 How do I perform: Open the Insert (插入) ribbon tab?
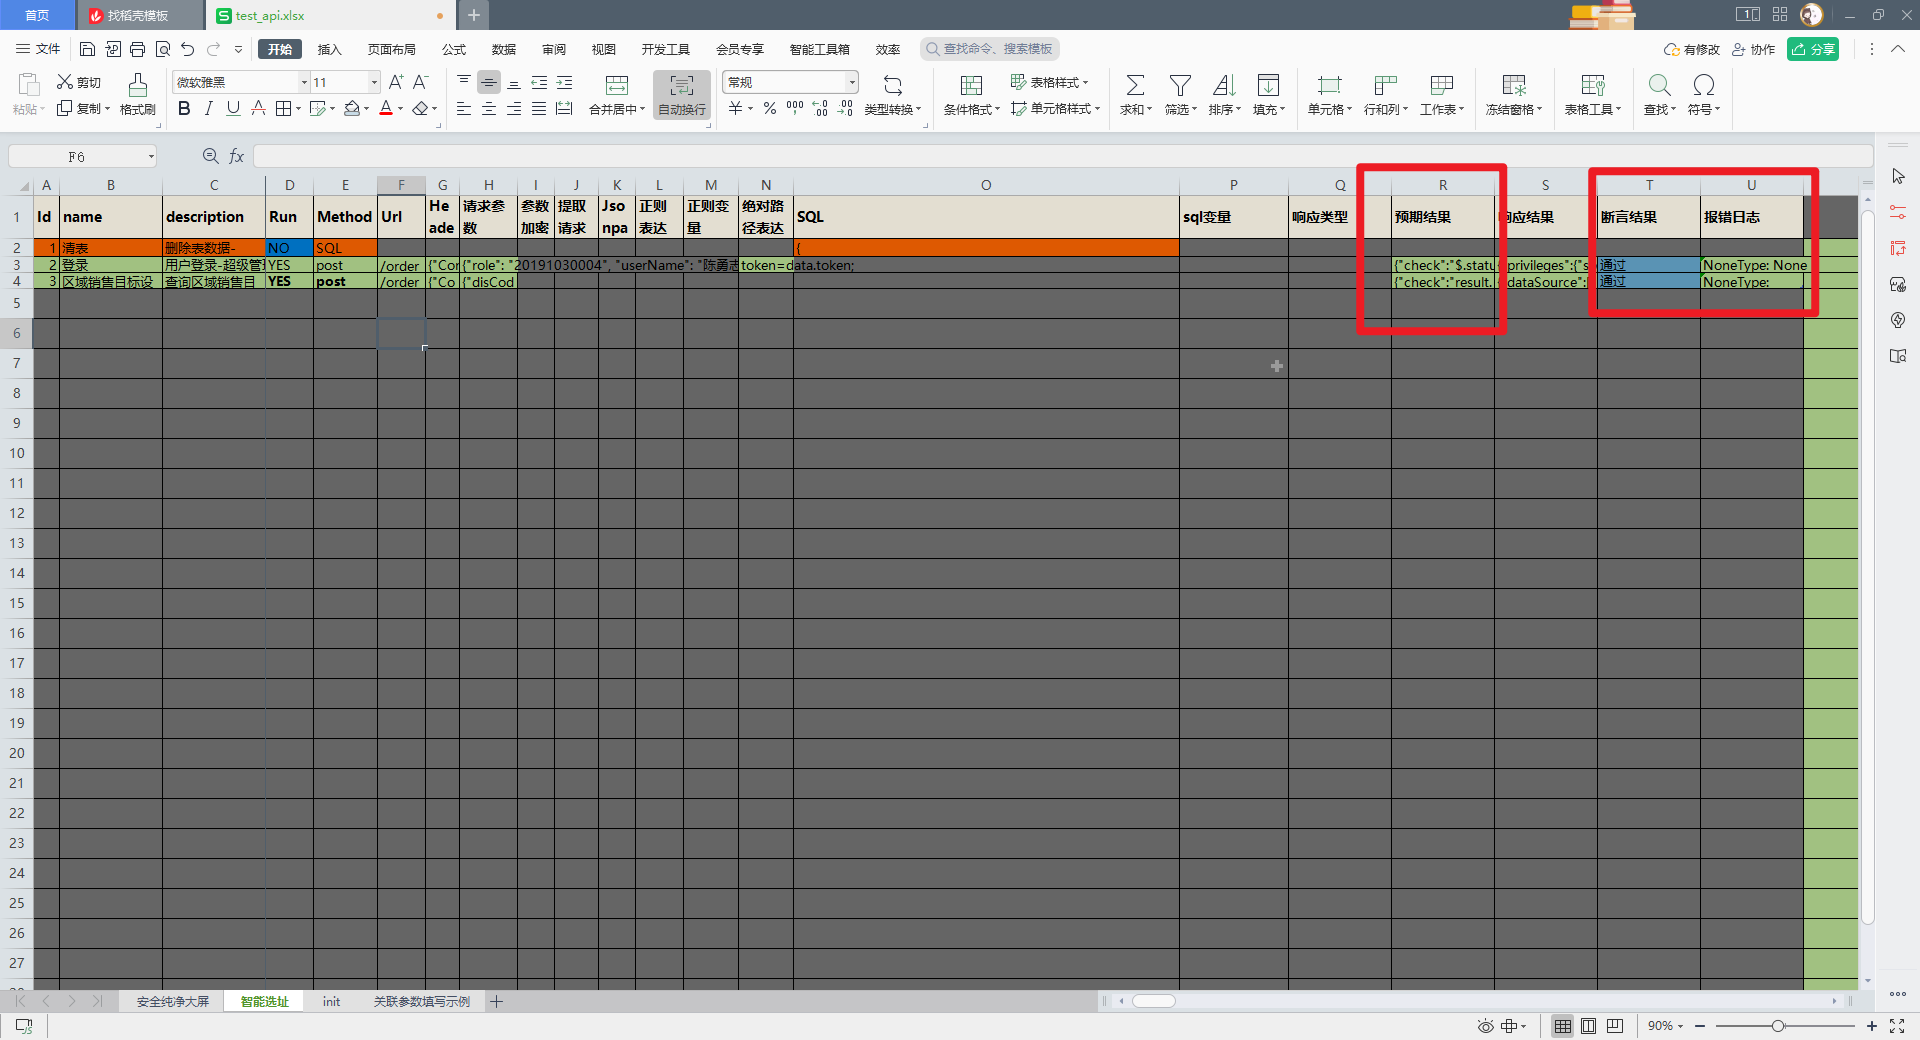pos(329,49)
